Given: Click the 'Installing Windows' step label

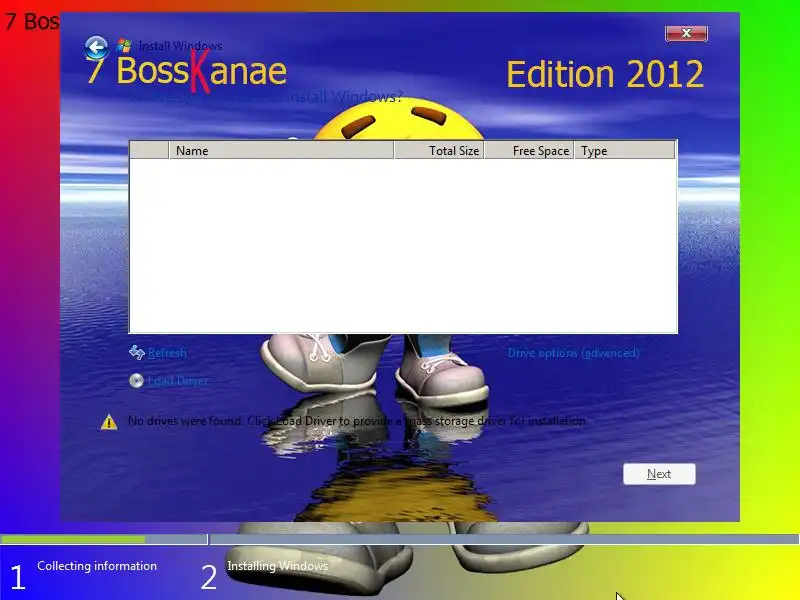Looking at the screenshot, I should click(278, 566).
